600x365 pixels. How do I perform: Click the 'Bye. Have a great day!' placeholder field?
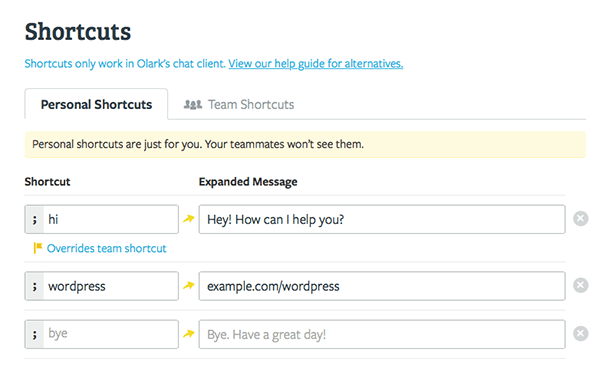point(382,334)
